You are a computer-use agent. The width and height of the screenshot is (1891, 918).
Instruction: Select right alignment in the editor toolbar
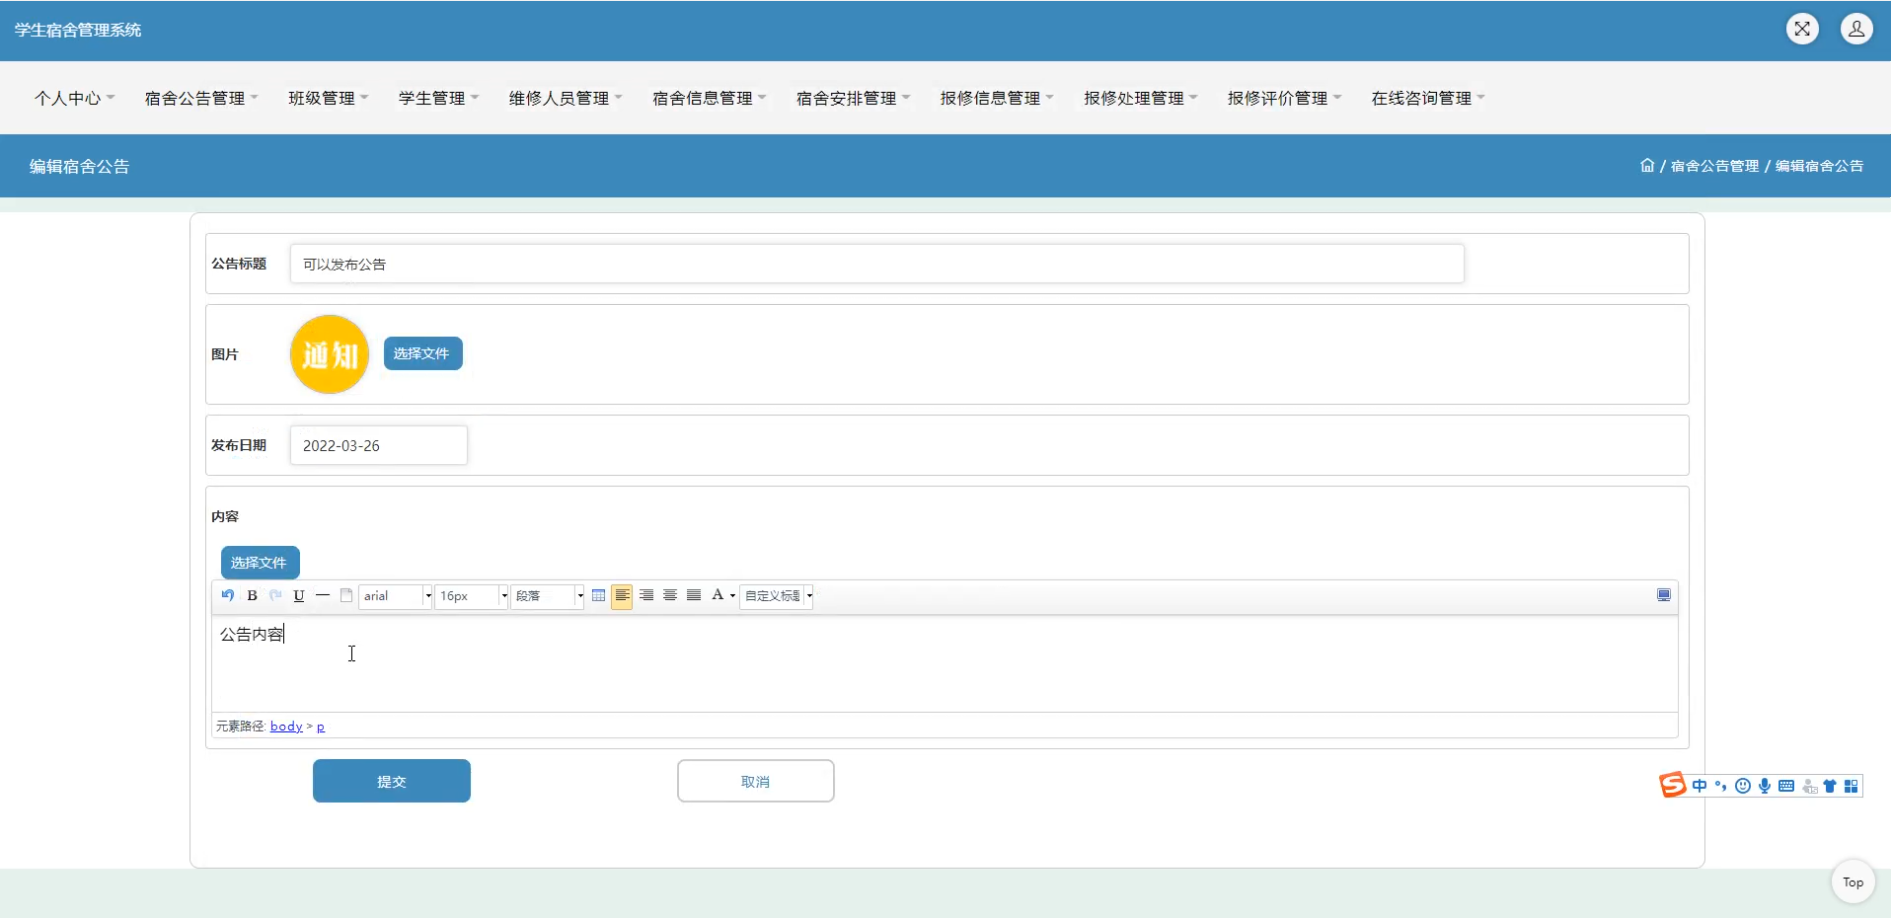point(646,595)
